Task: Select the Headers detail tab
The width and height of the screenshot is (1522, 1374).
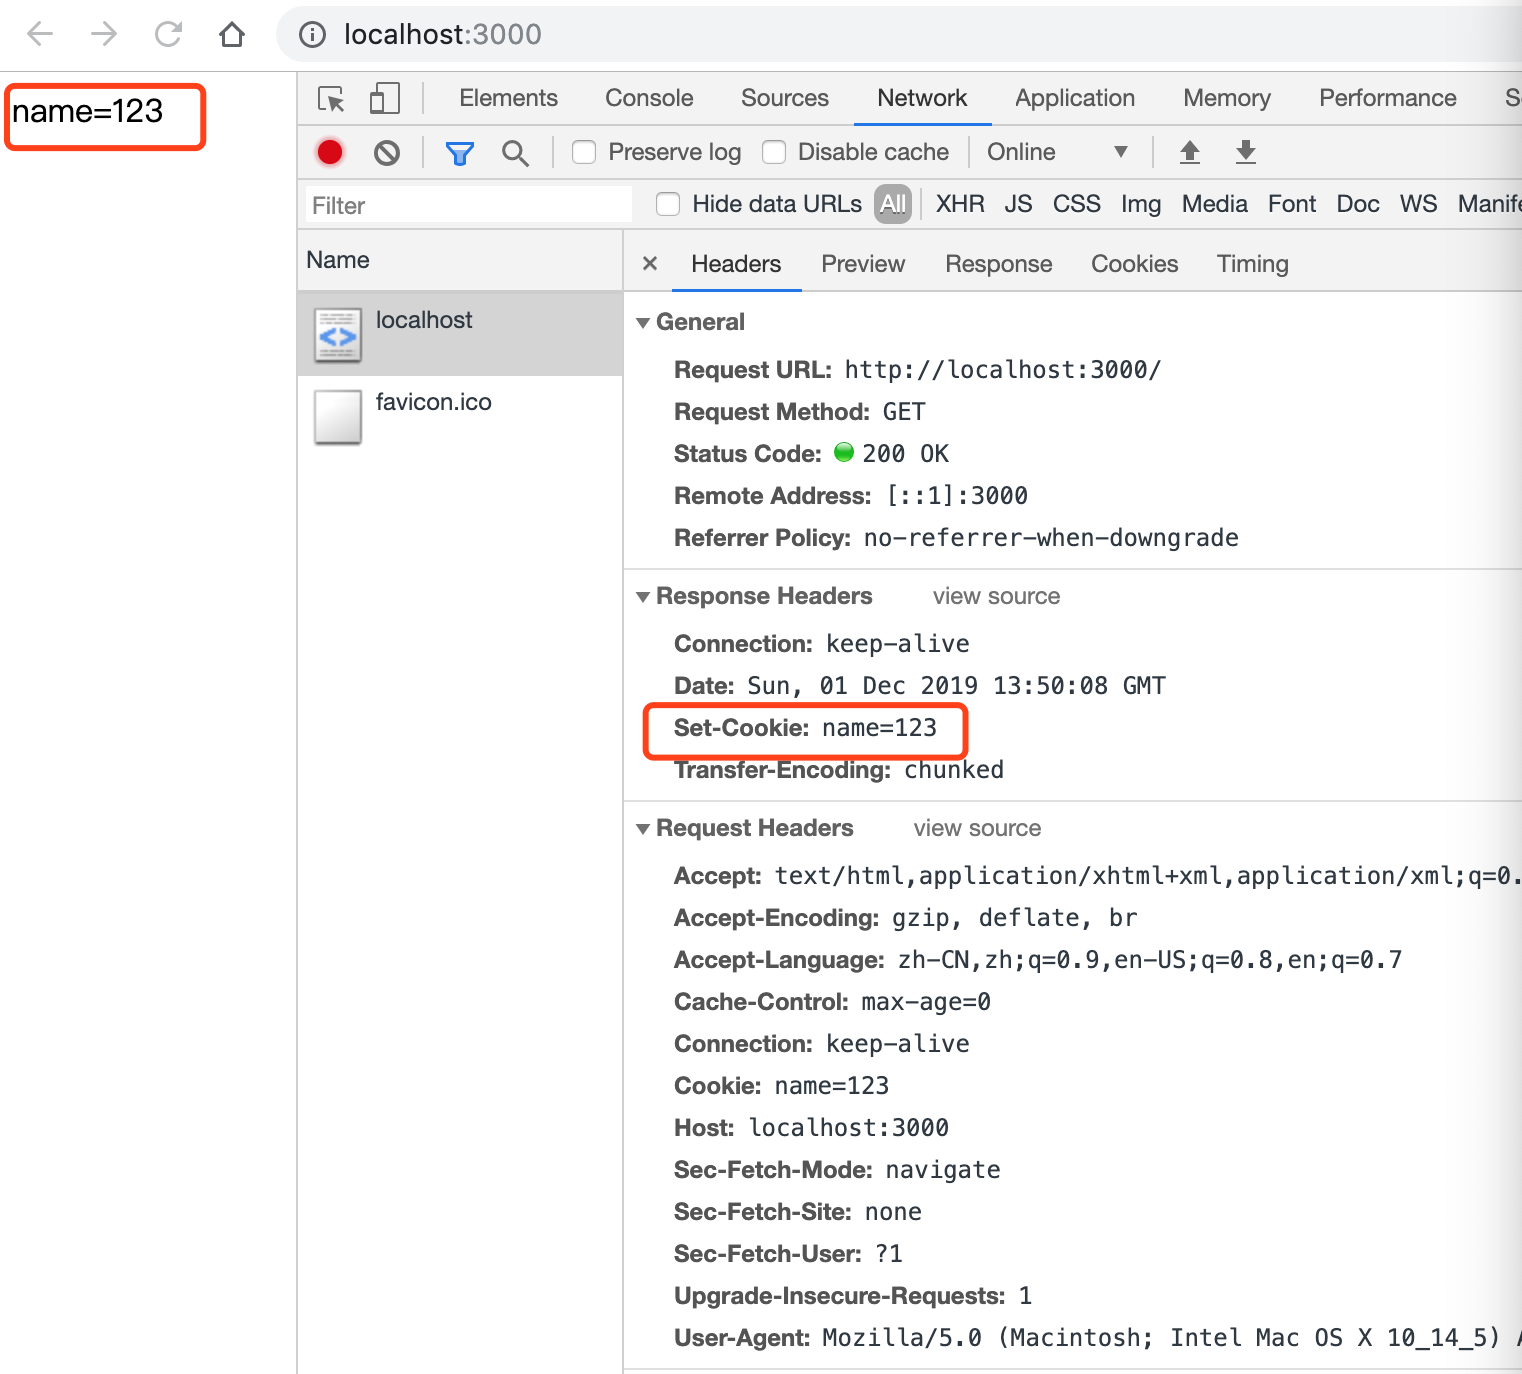Action: 736,264
